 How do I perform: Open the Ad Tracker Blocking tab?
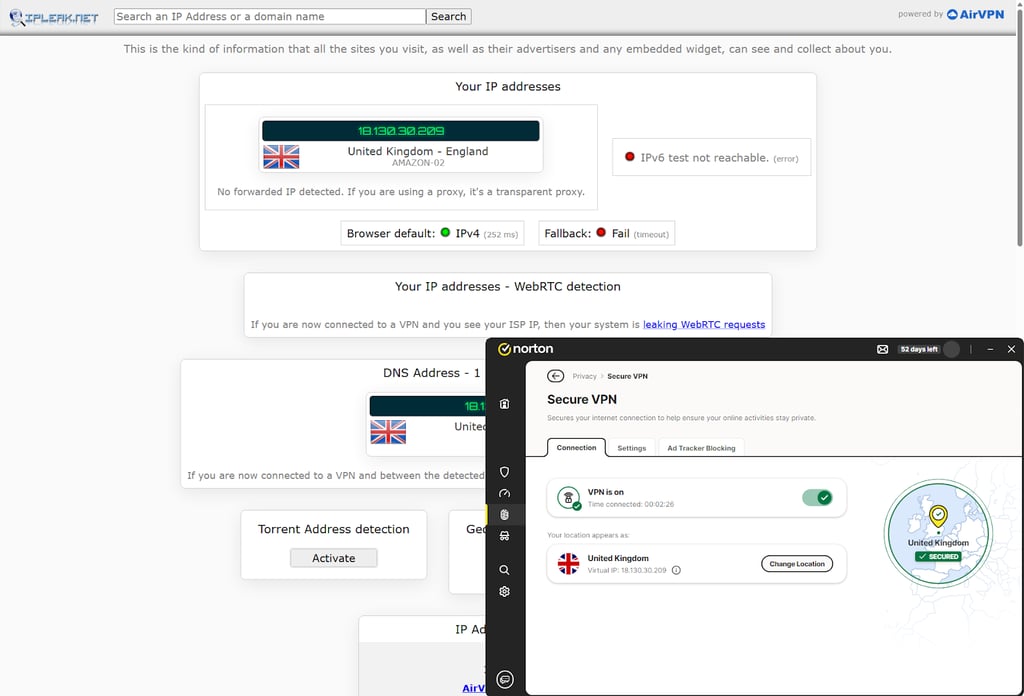(701, 448)
